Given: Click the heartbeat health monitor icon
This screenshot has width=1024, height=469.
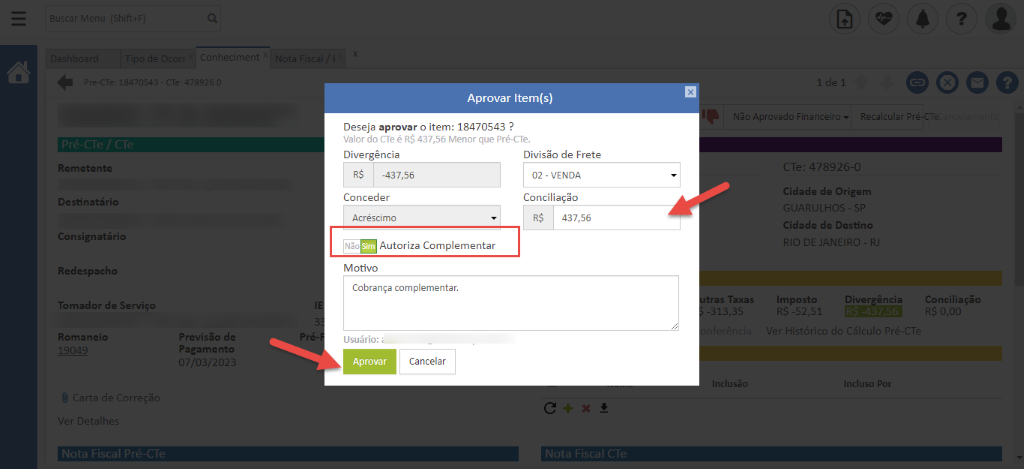Looking at the screenshot, I should coord(884,18).
